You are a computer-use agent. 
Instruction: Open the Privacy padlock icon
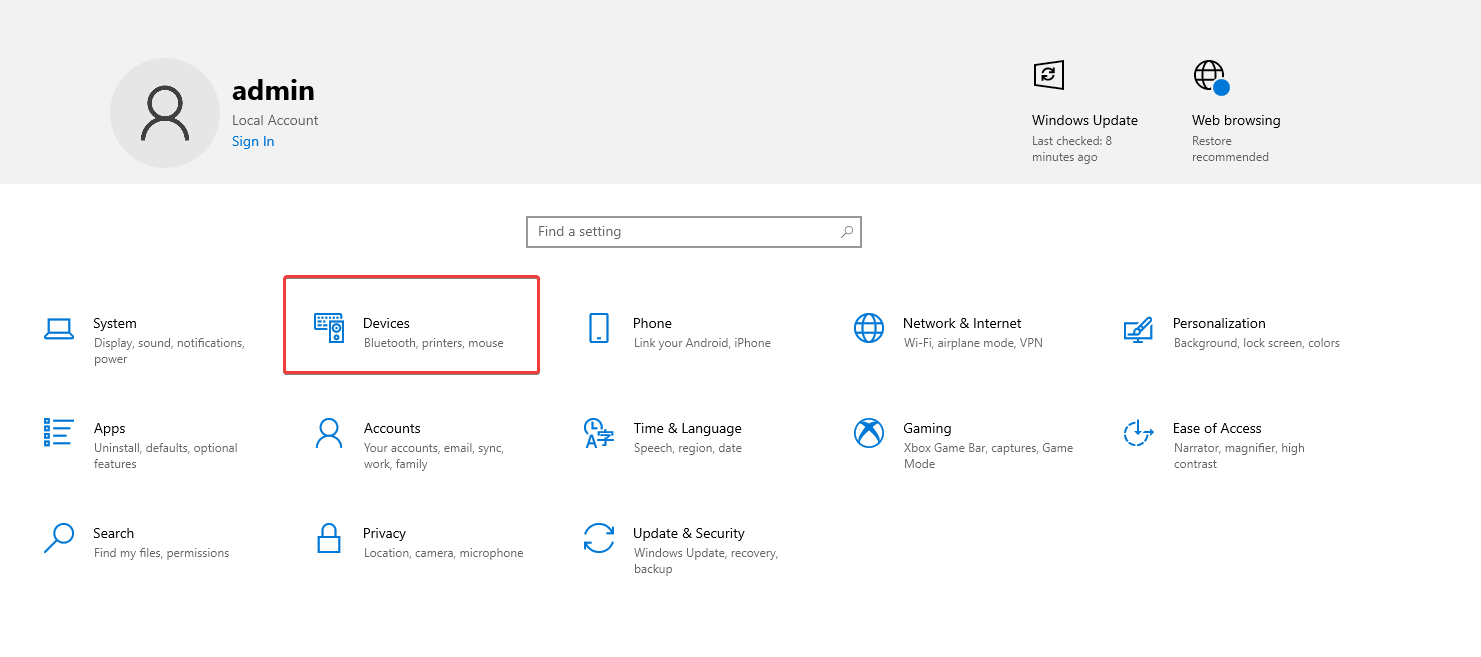(x=329, y=538)
